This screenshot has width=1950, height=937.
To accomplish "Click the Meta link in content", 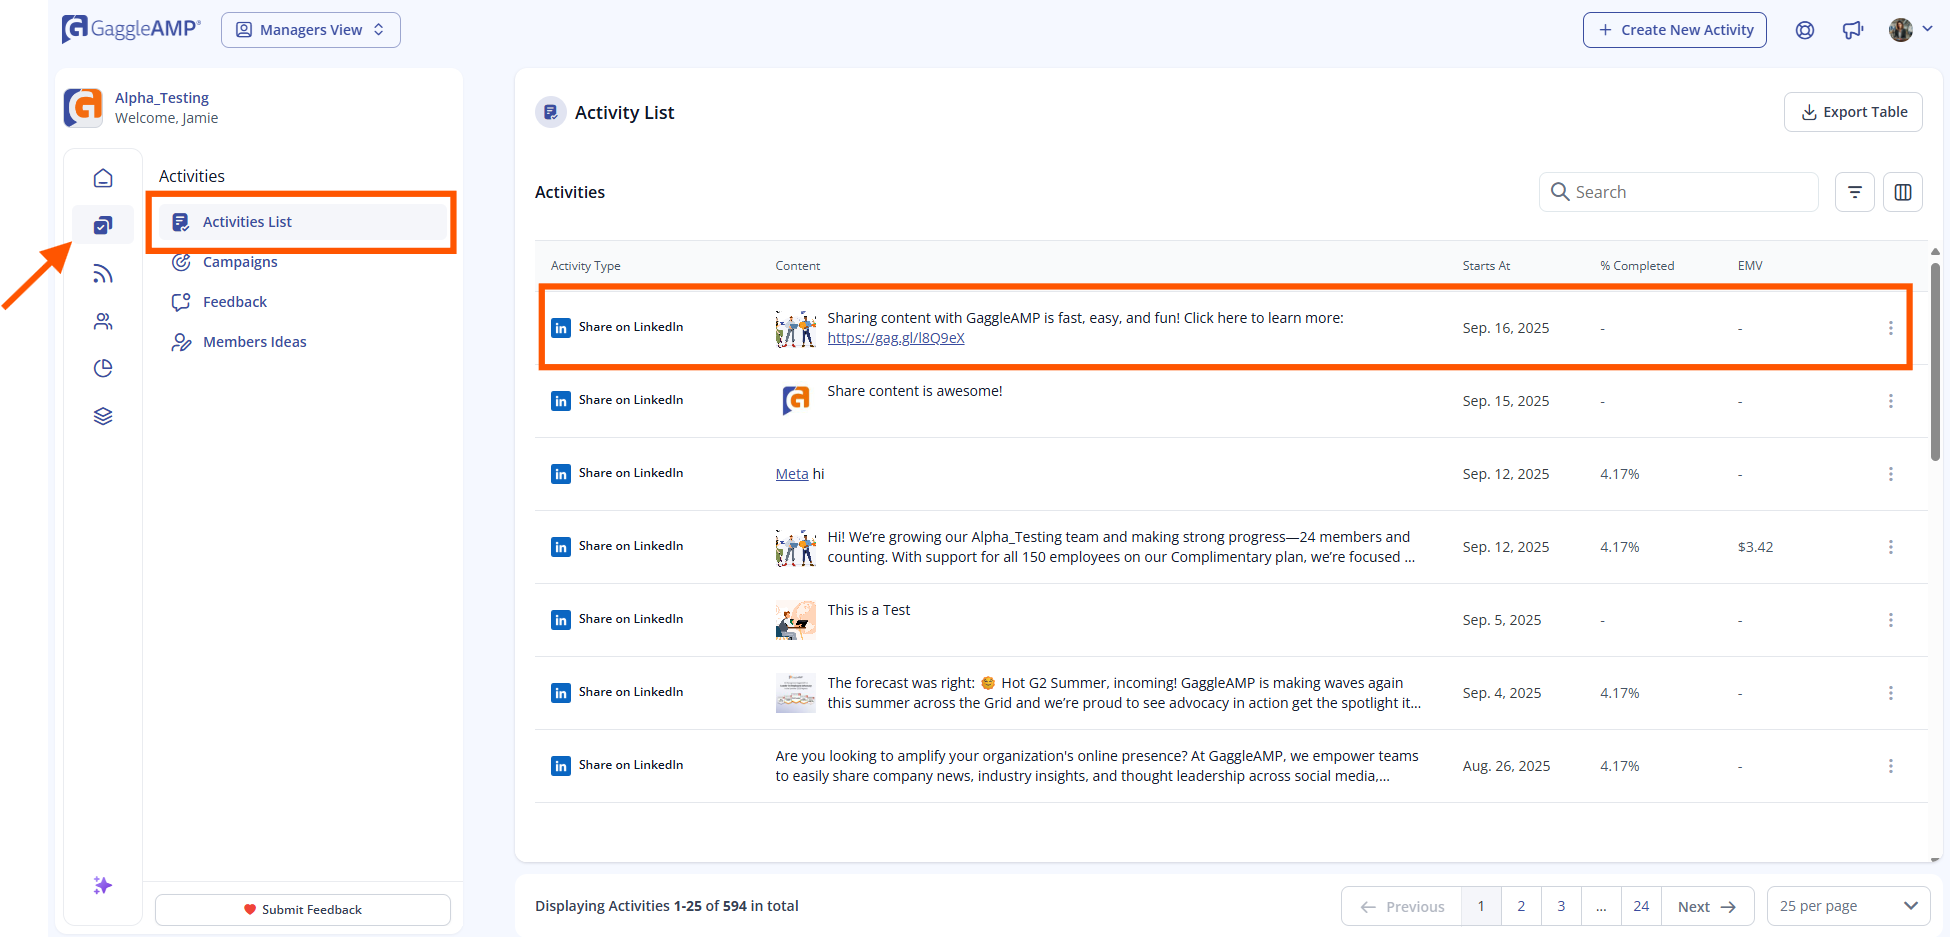I will pyautogui.click(x=792, y=474).
